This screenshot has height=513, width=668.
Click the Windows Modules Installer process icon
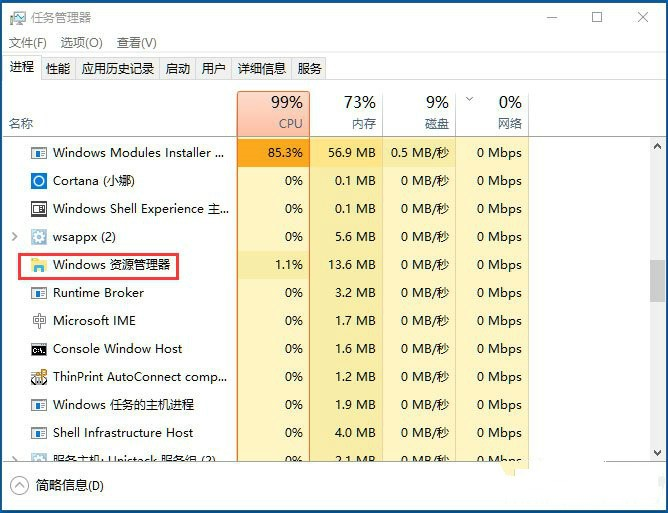tap(39, 153)
